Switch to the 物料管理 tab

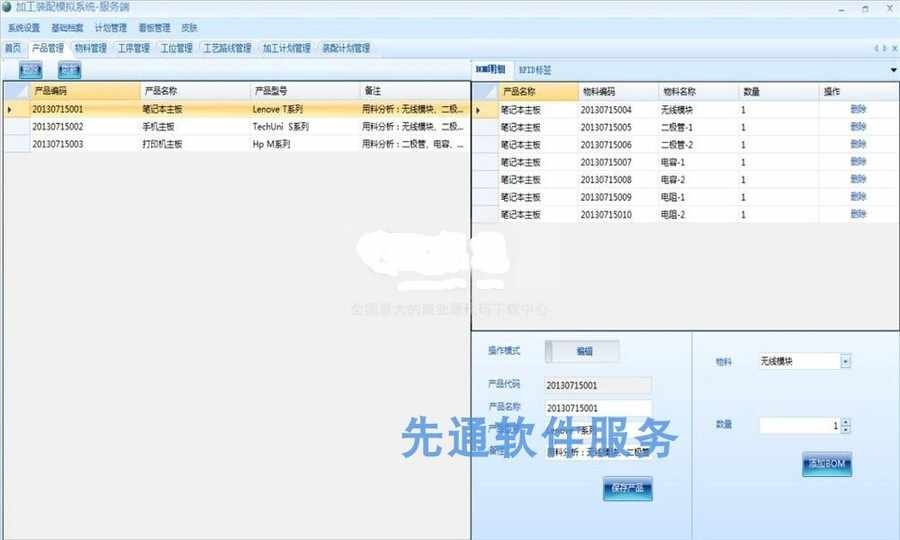click(x=91, y=48)
